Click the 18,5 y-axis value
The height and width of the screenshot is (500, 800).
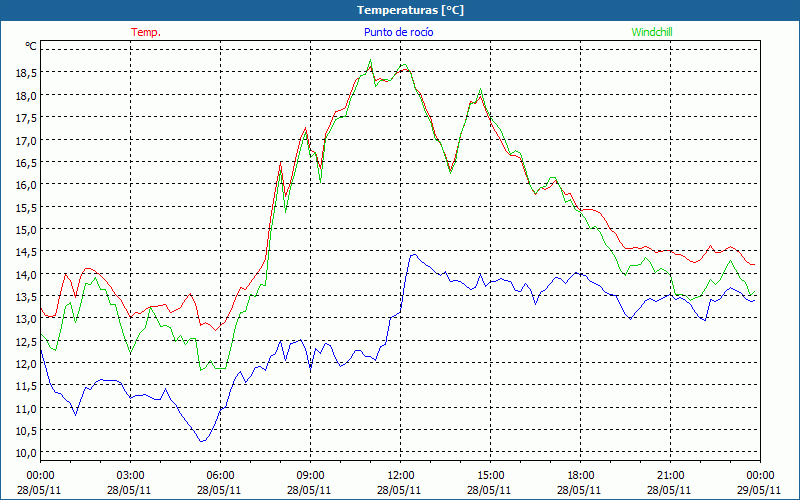pyautogui.click(x=26, y=73)
